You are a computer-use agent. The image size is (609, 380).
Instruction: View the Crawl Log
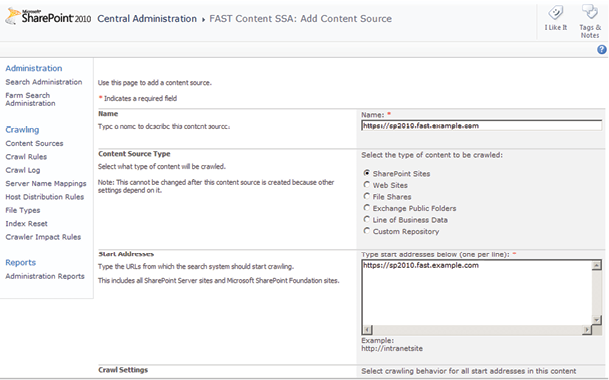[23, 170]
